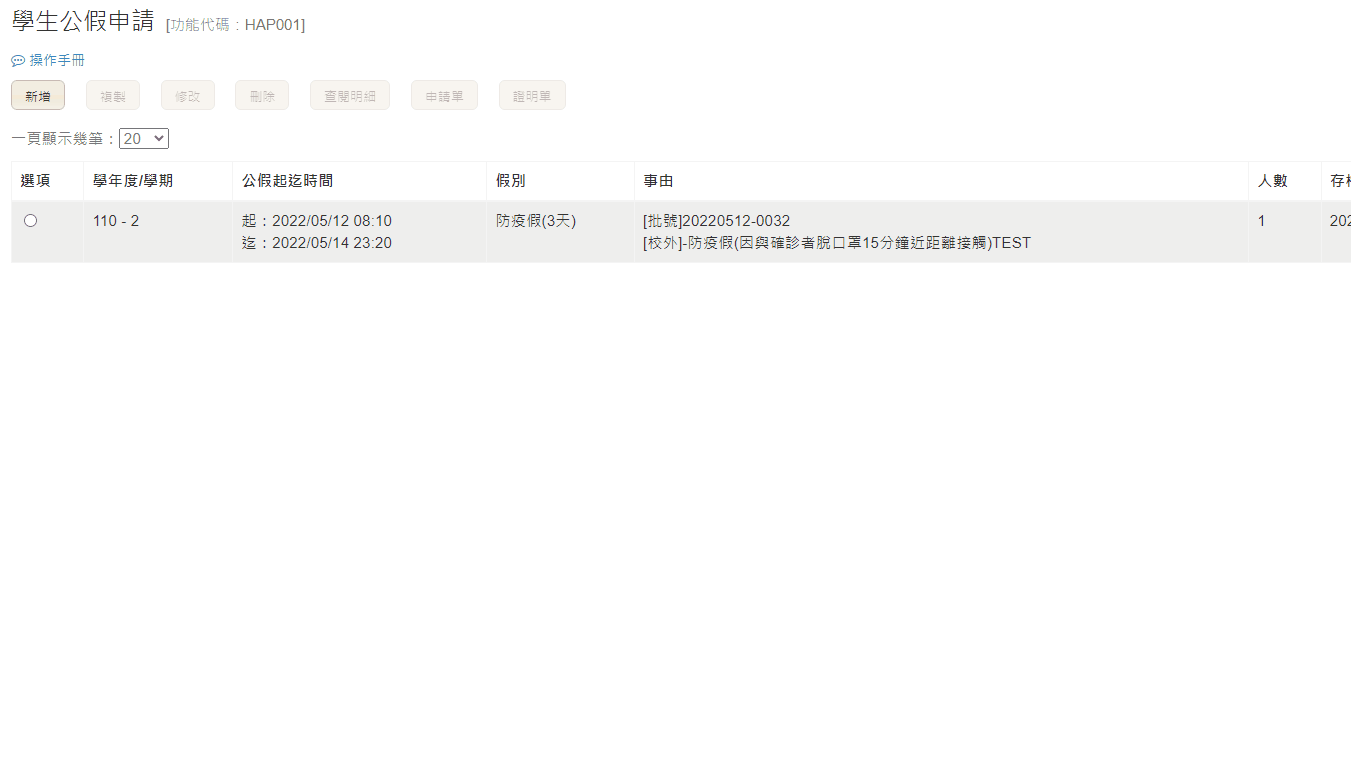This screenshot has width=1351, height=775.
Task: Open 查閱明細 to view details
Action: tap(350, 96)
